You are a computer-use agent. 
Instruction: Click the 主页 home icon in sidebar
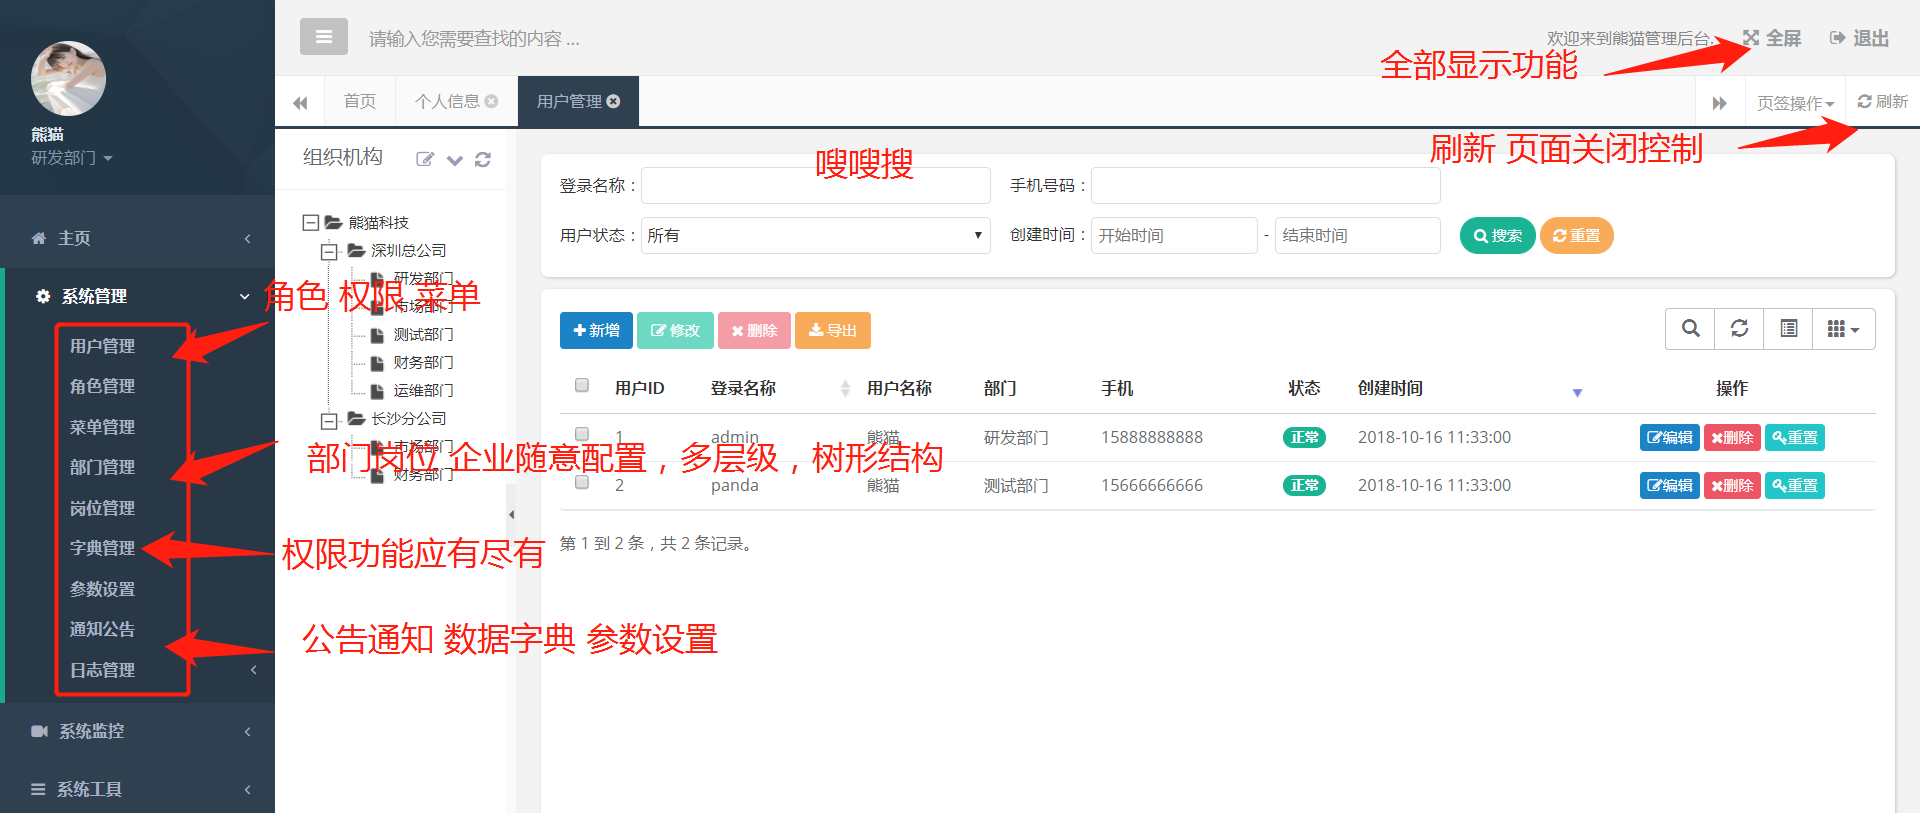pyautogui.click(x=39, y=238)
